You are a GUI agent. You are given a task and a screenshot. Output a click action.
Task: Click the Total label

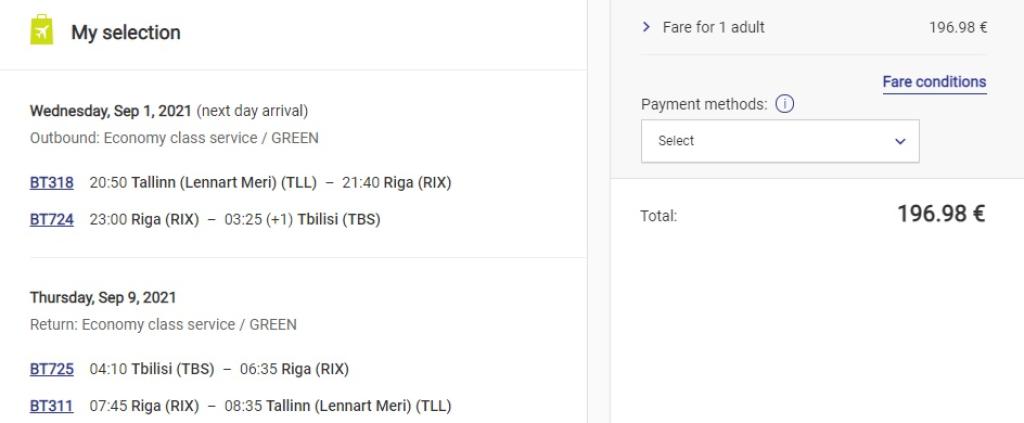click(658, 215)
